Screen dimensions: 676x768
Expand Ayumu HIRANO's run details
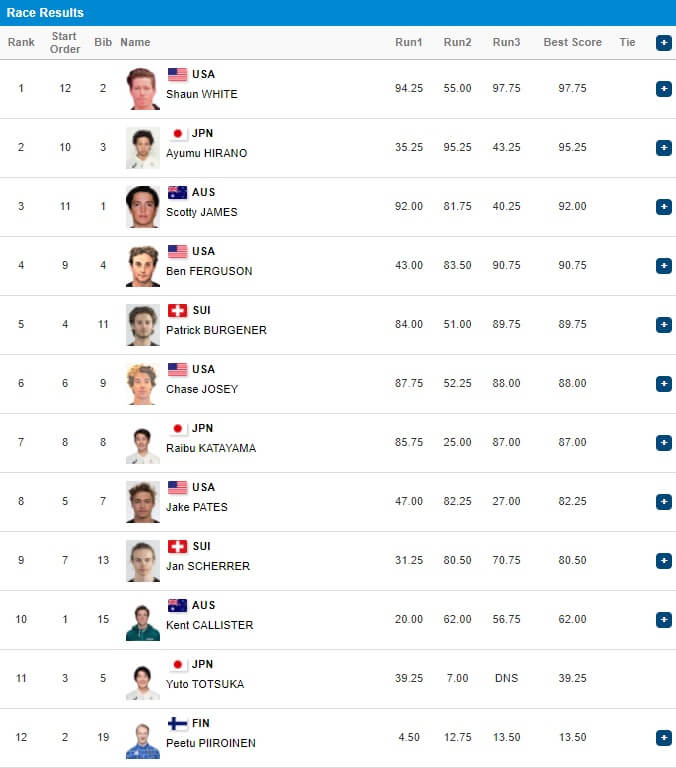click(663, 147)
